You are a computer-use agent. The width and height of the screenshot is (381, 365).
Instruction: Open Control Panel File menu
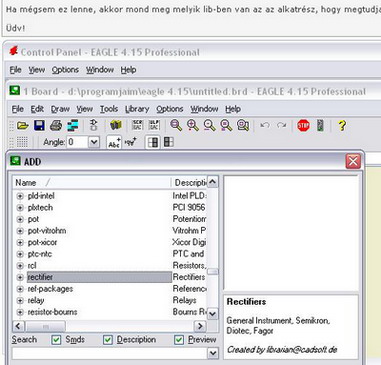[15, 70]
